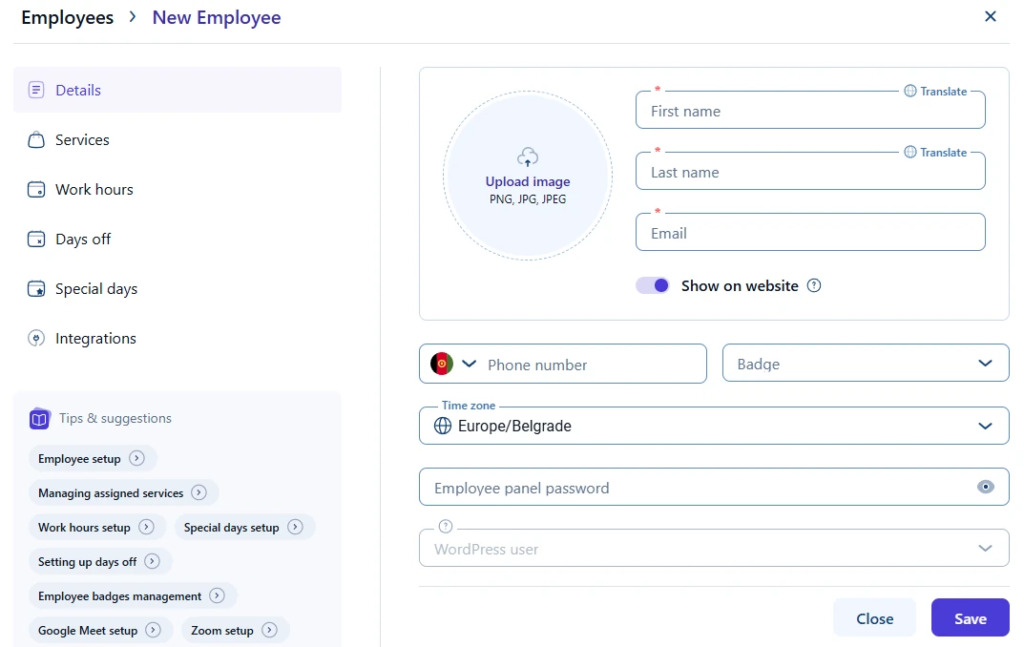Click into the Email input field

pyautogui.click(x=810, y=233)
